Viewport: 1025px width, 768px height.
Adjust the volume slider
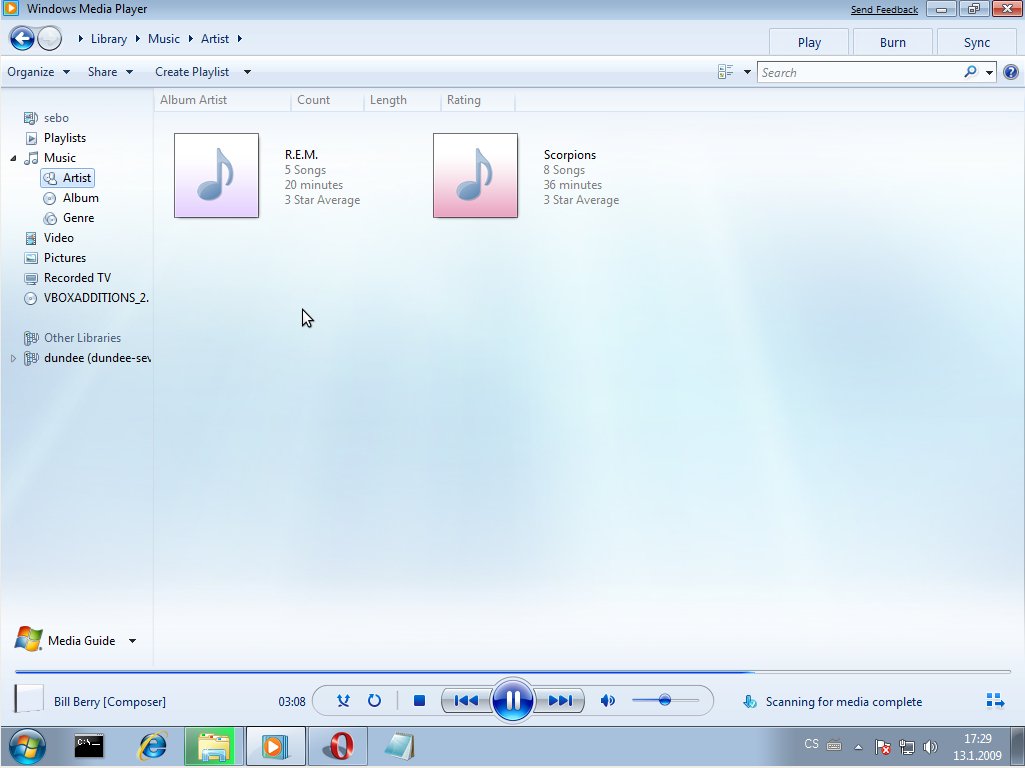[665, 701]
